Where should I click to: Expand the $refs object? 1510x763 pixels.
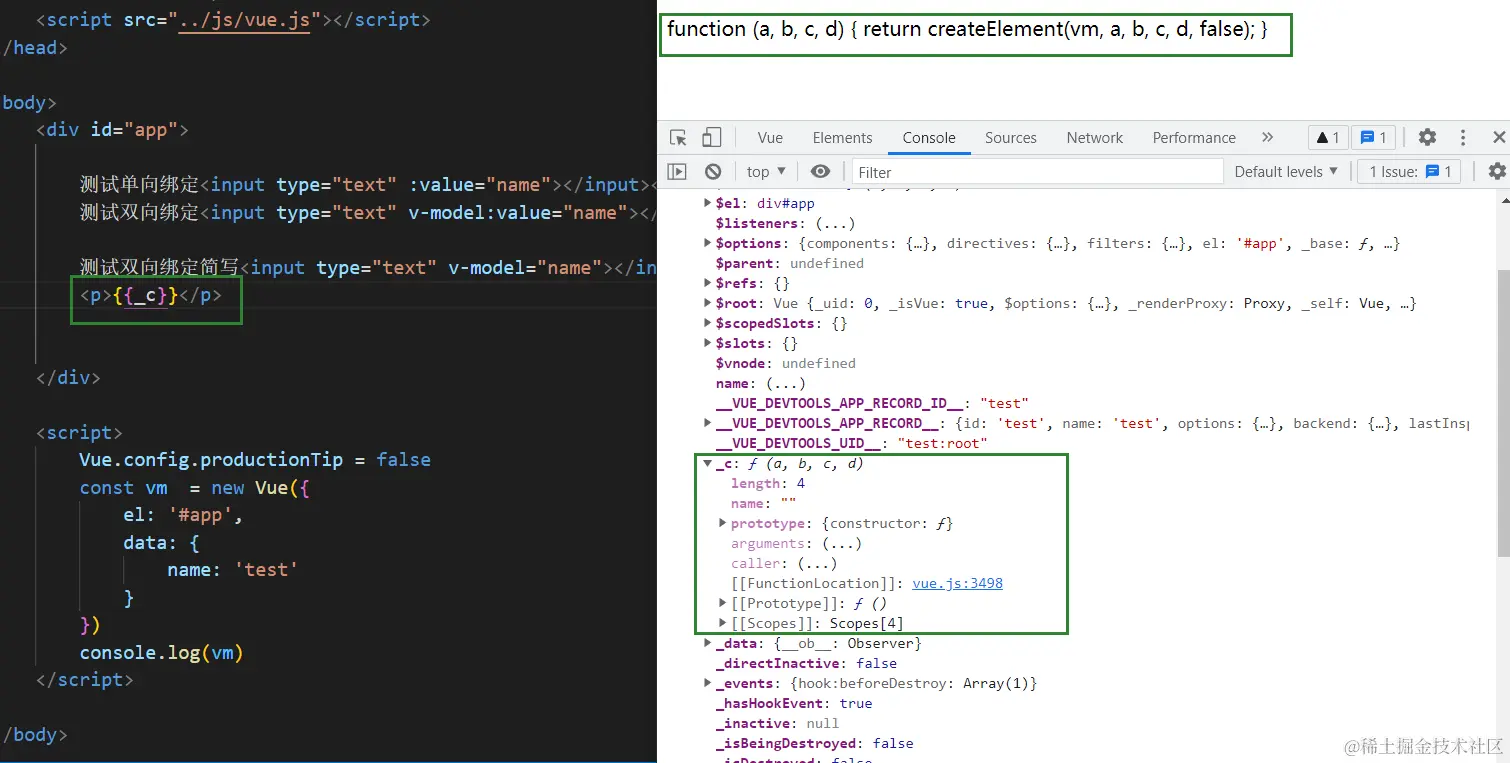(x=708, y=283)
